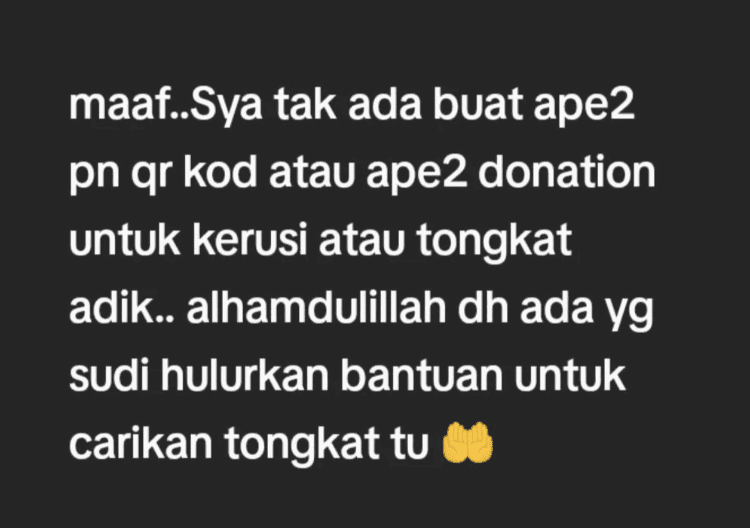750x528 pixels.
Task: Click the word "tak"
Action: pos(305,104)
